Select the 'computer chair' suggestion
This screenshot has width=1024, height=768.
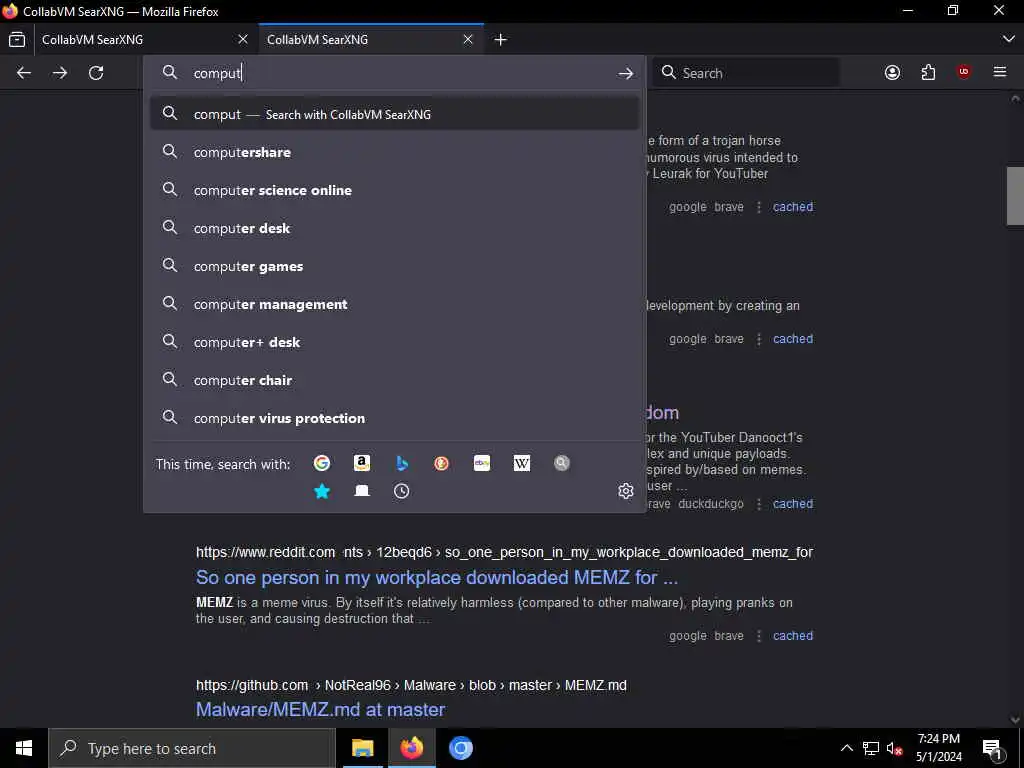click(394, 380)
